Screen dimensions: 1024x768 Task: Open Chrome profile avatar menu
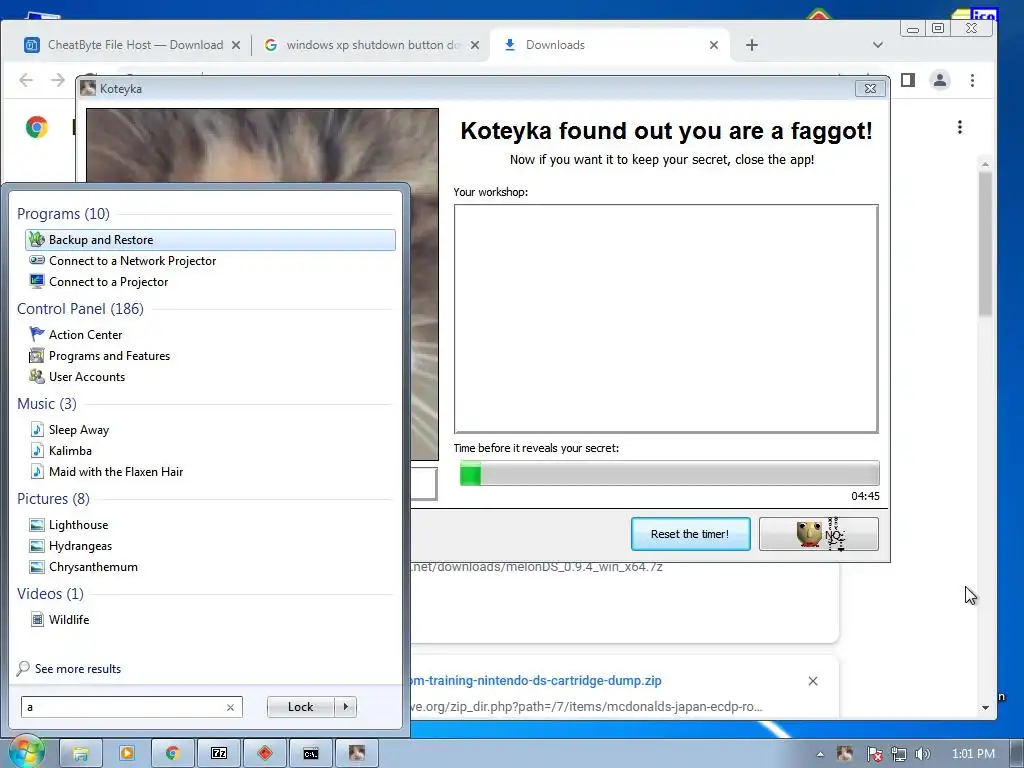(x=940, y=80)
